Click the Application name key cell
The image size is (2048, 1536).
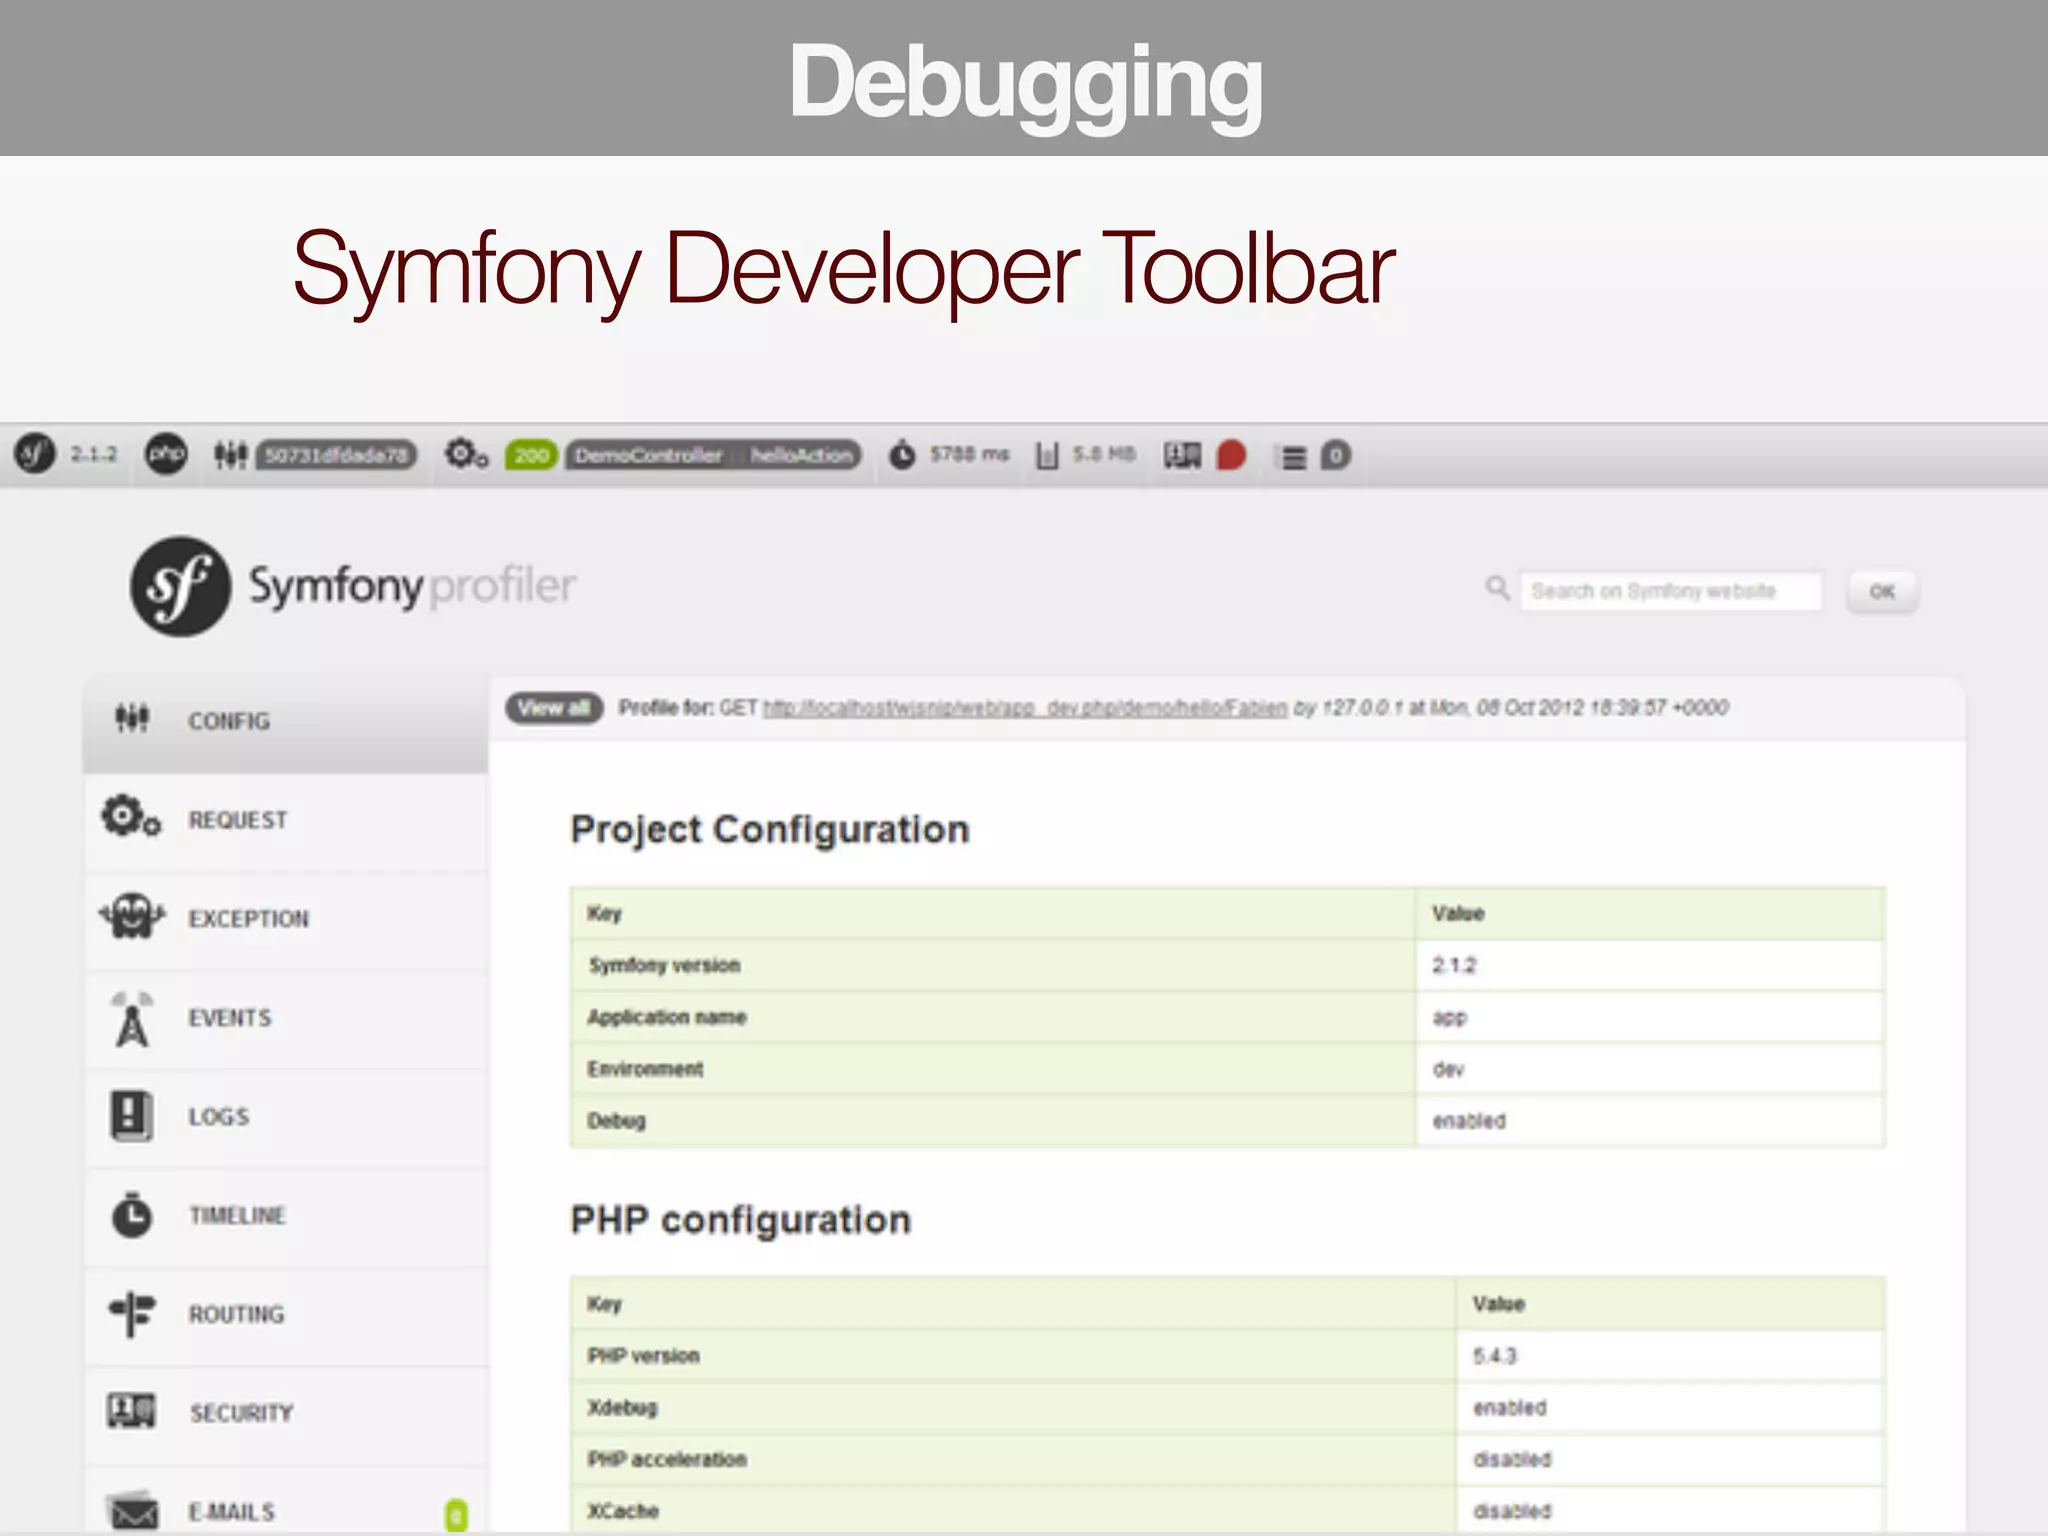(993, 1017)
